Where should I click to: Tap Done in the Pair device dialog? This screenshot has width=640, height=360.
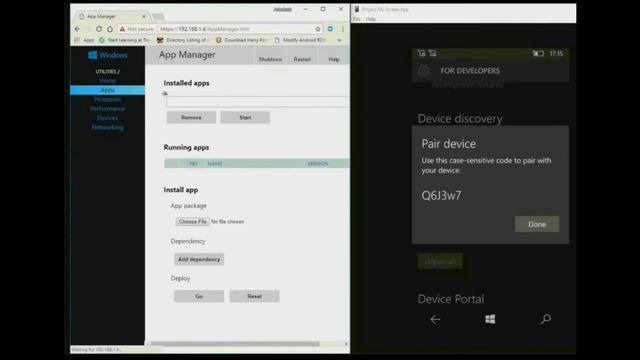537,224
